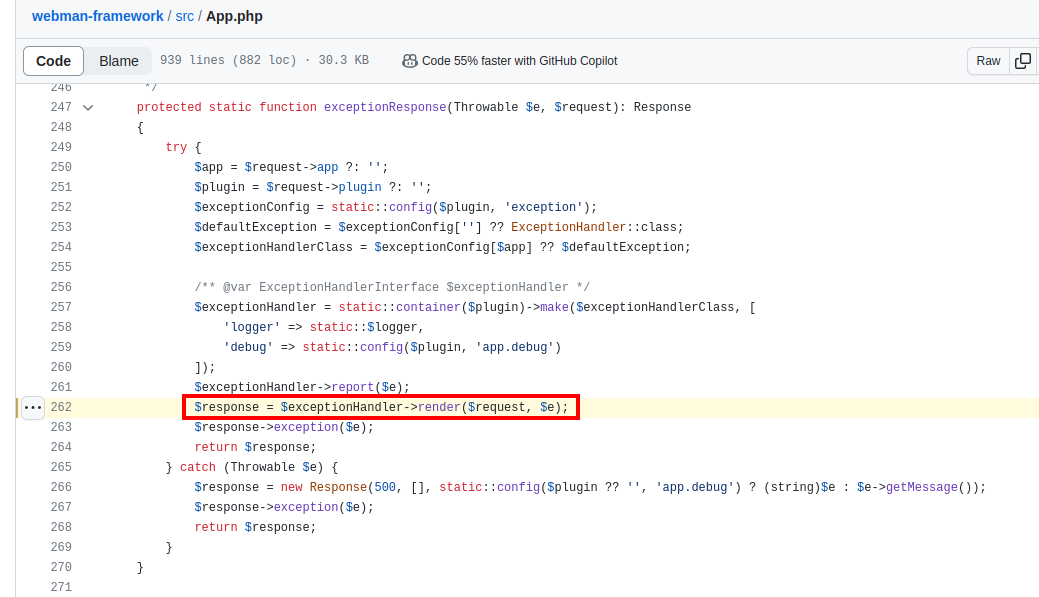The width and height of the screenshot is (1039, 597).
Task: Open the line 262 ellipsis menu
Action: pos(32,407)
